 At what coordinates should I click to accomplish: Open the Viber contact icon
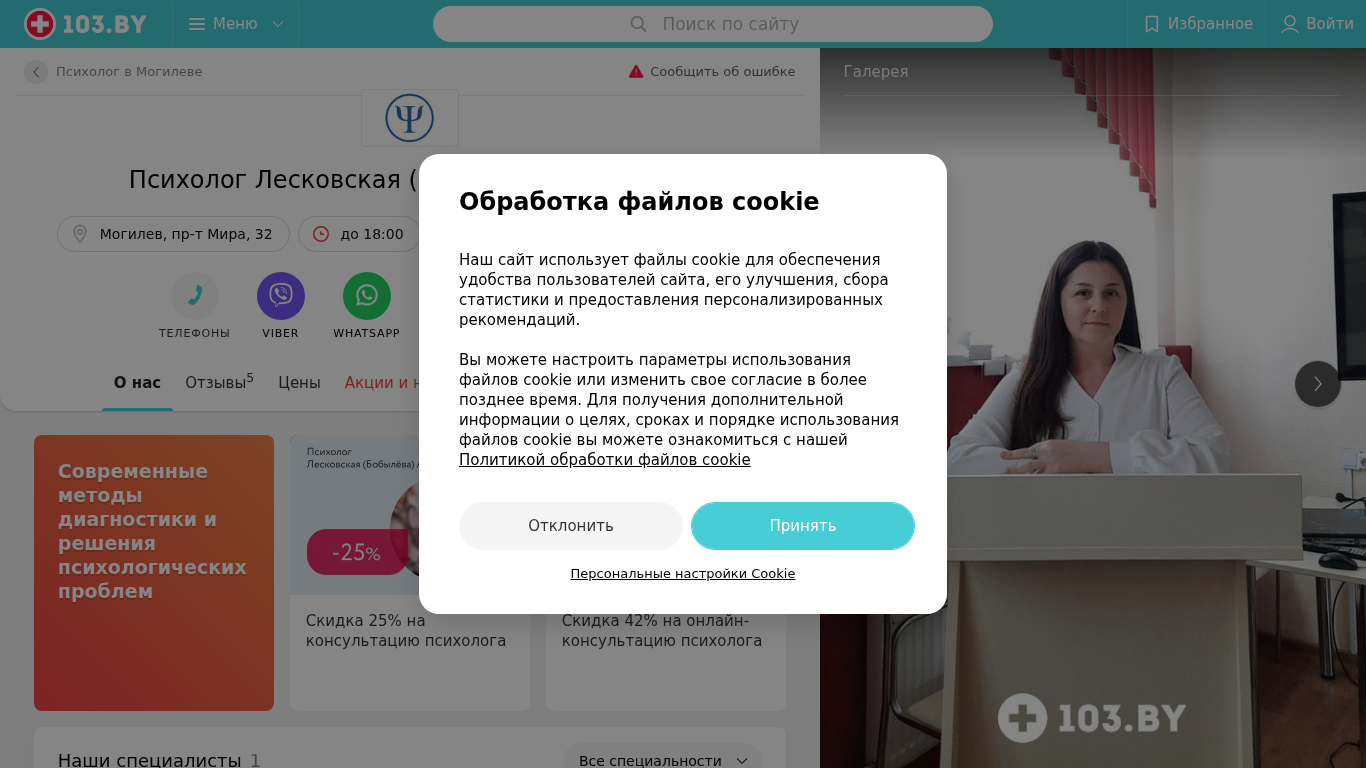[x=281, y=296]
